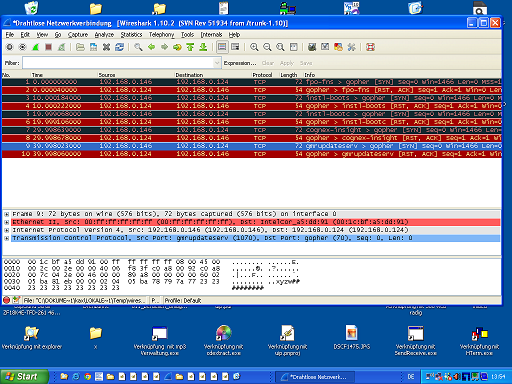The width and height of the screenshot is (512, 384).
Task: Click the filter Apply button
Action: pyautogui.click(x=287, y=63)
